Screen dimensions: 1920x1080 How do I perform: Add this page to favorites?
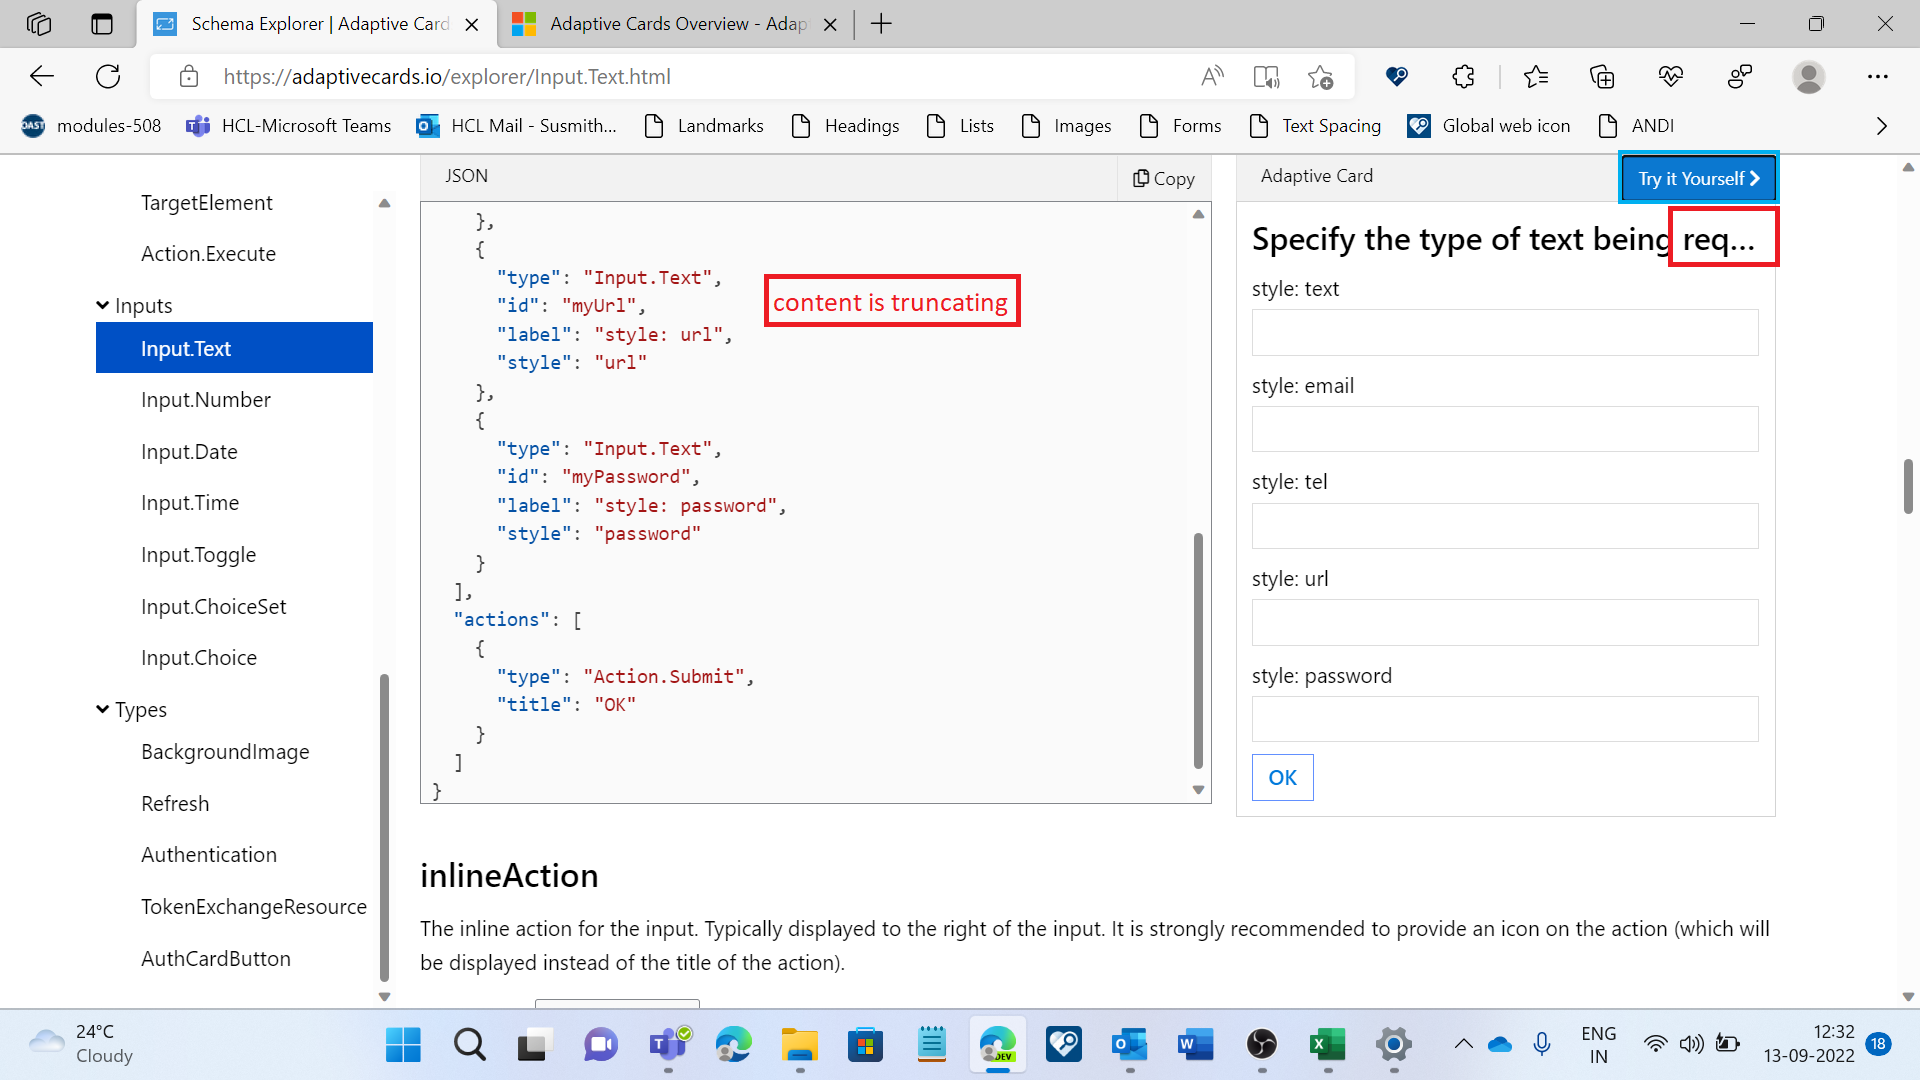(1321, 76)
